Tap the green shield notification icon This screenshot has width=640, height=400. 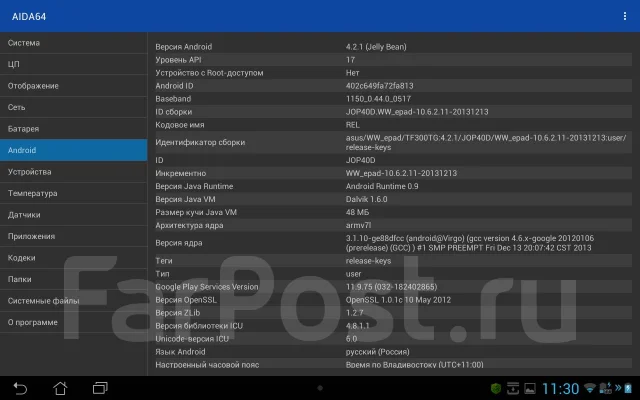[x=496, y=389]
